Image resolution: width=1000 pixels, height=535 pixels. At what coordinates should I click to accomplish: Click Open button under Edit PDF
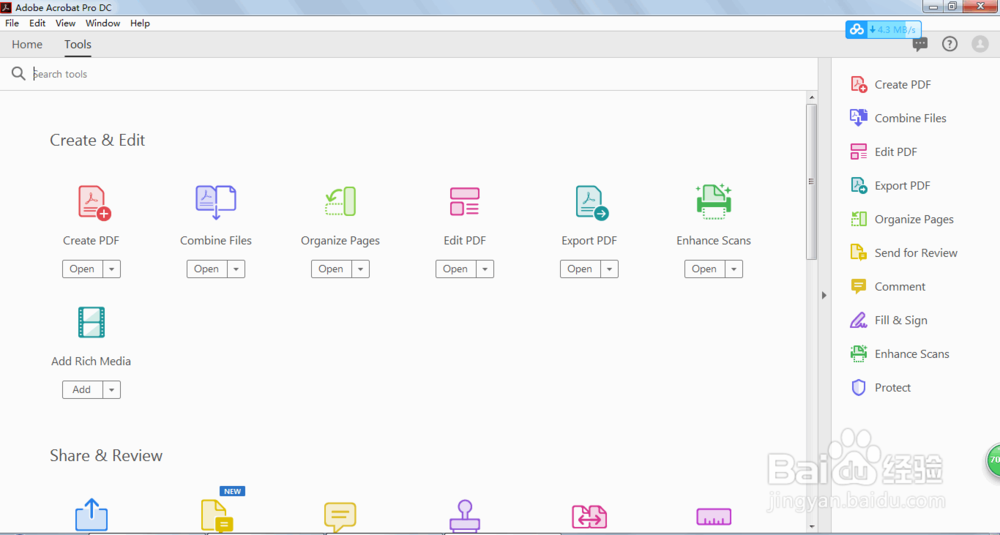click(x=455, y=269)
